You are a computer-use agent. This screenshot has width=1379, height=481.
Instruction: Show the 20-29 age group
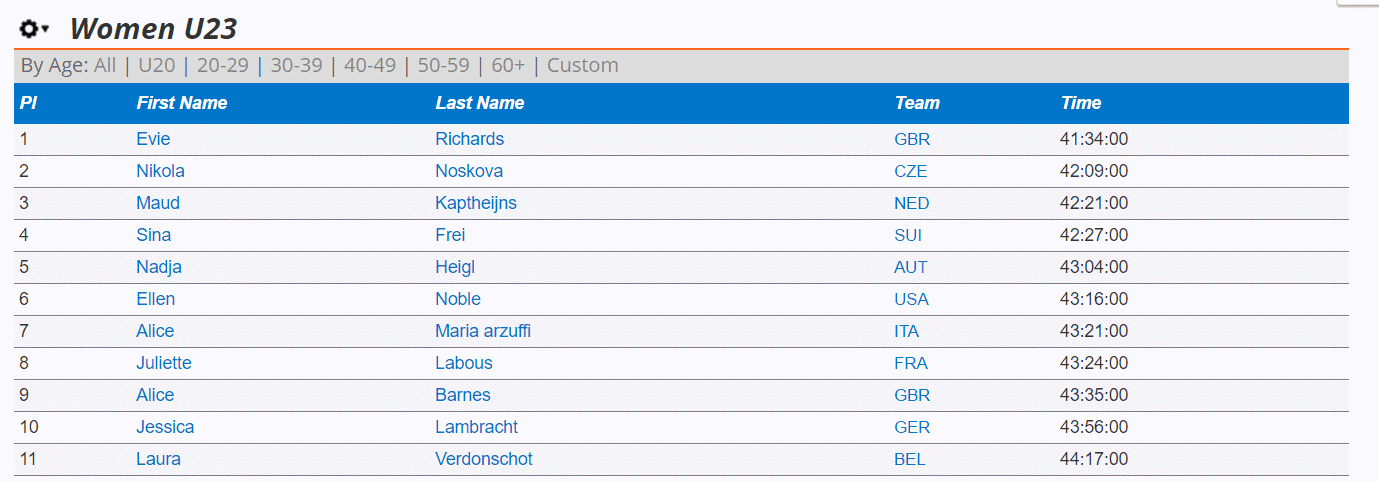point(222,66)
